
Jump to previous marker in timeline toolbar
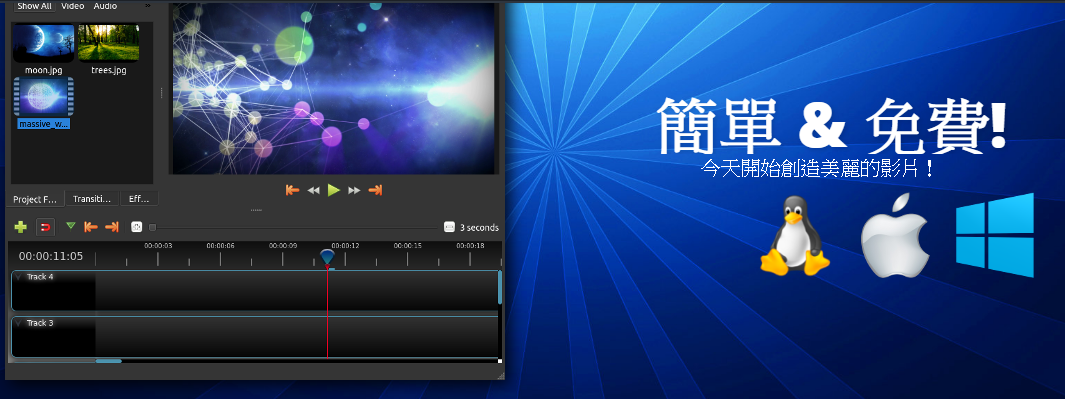point(90,227)
